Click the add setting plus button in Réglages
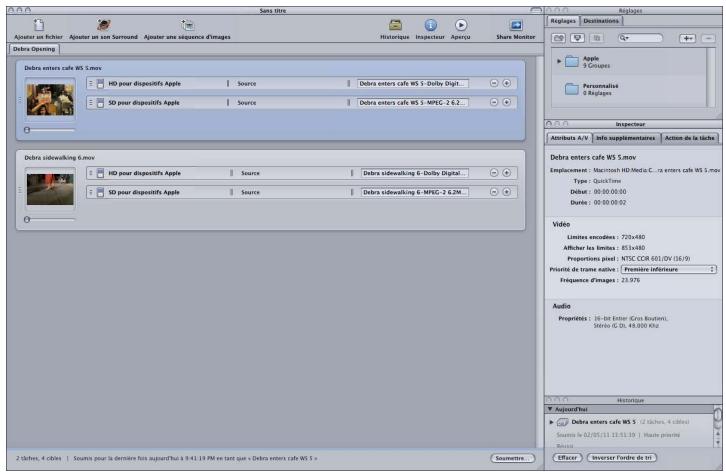Image resolution: width=726 pixels, height=474 pixels. pos(687,36)
